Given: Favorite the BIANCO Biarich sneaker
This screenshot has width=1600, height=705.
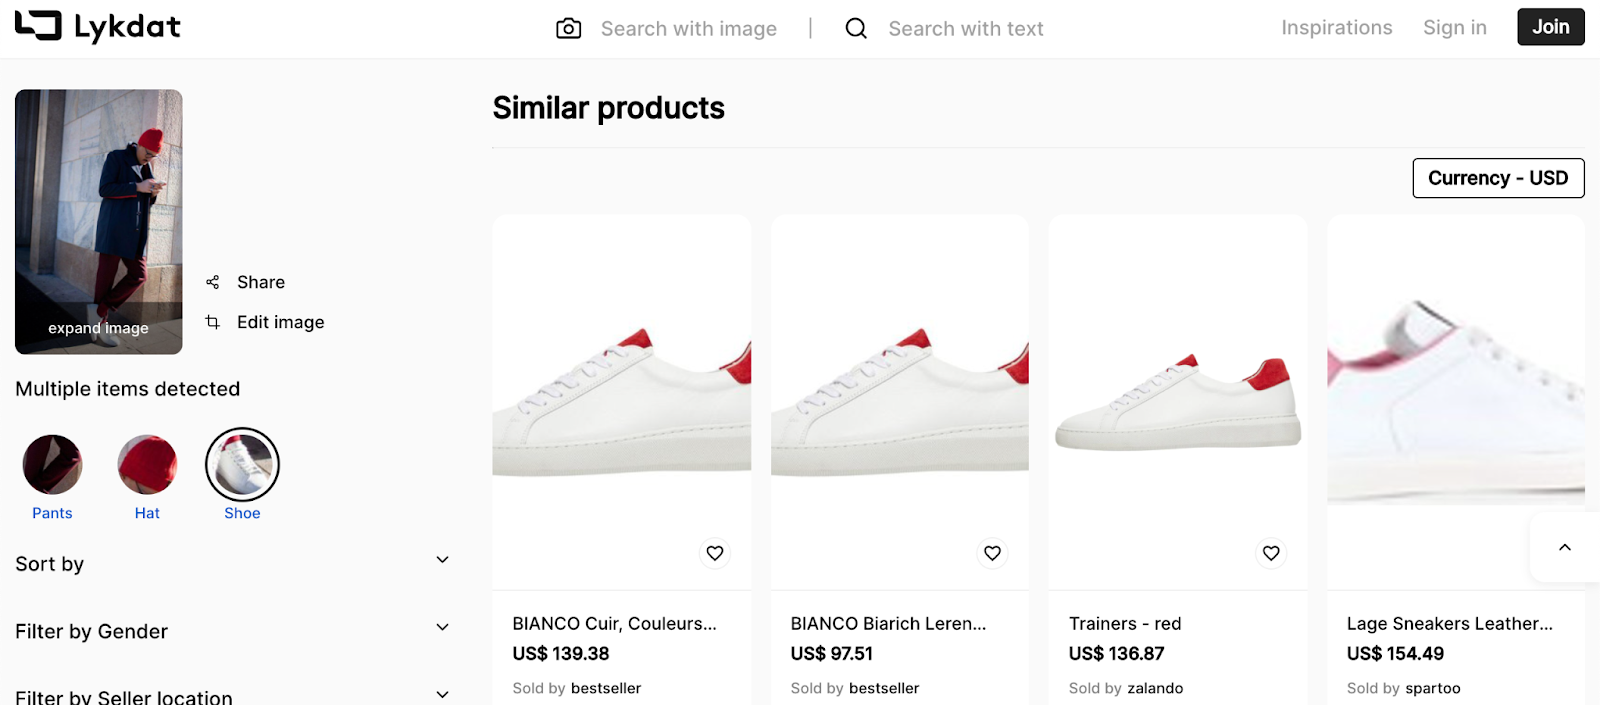Looking at the screenshot, I should point(992,553).
